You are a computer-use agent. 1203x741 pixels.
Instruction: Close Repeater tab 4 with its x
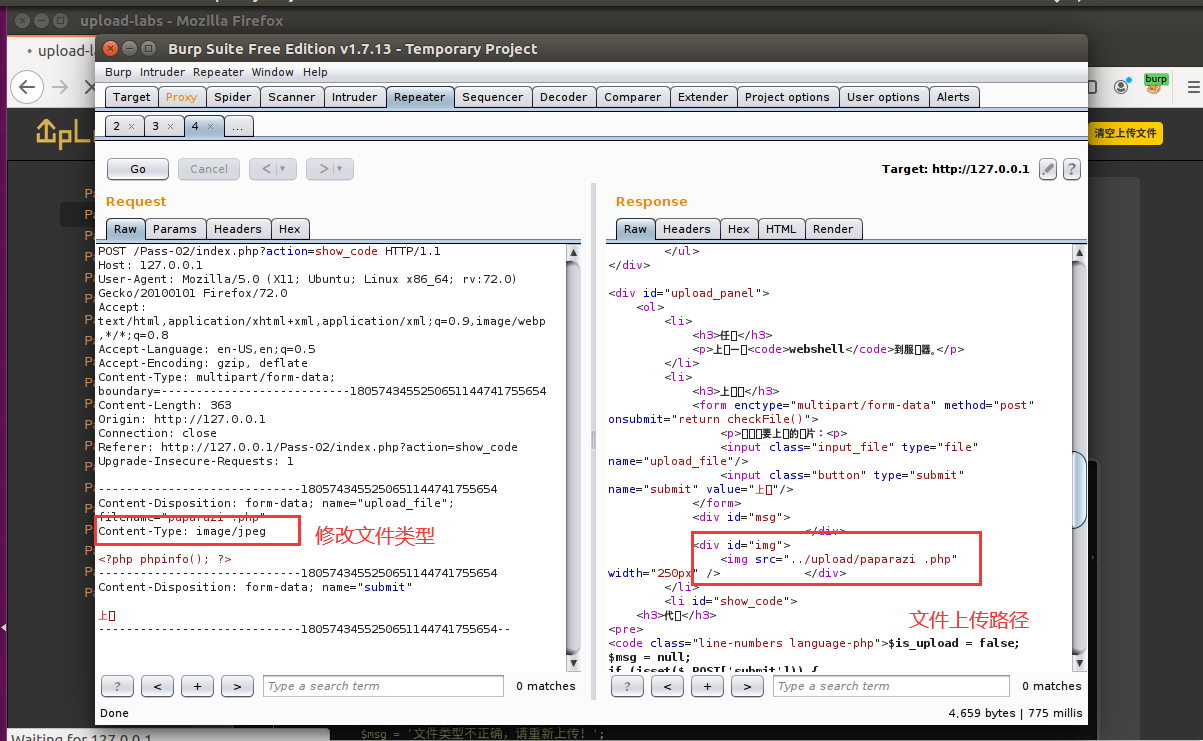[210, 127]
